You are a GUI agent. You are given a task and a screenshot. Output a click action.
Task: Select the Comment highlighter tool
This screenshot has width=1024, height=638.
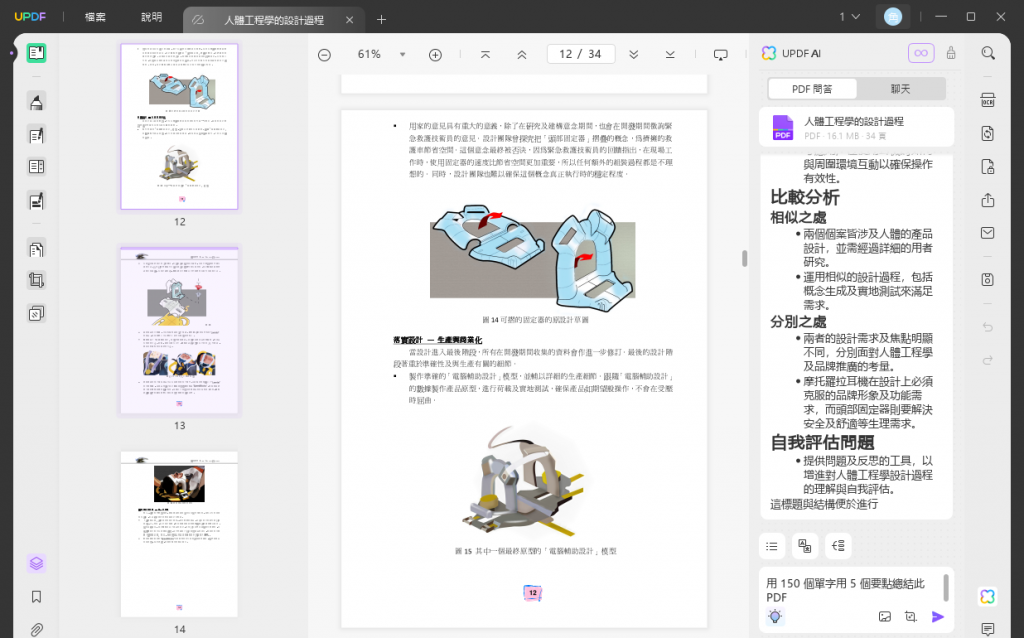click(36, 102)
